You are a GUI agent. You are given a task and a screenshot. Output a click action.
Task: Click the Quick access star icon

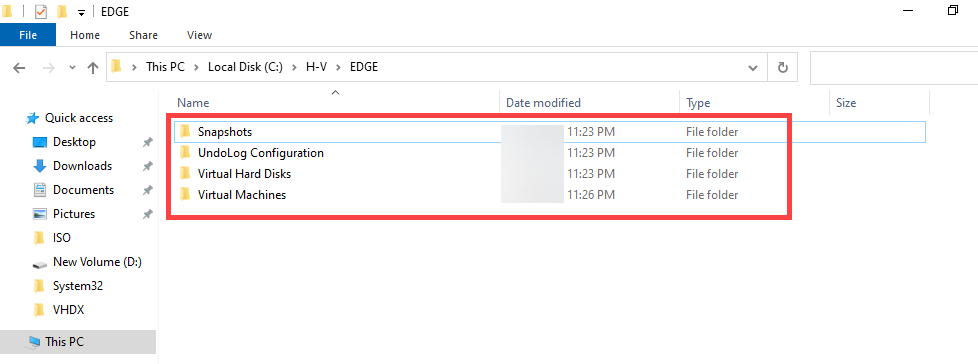click(x=32, y=118)
